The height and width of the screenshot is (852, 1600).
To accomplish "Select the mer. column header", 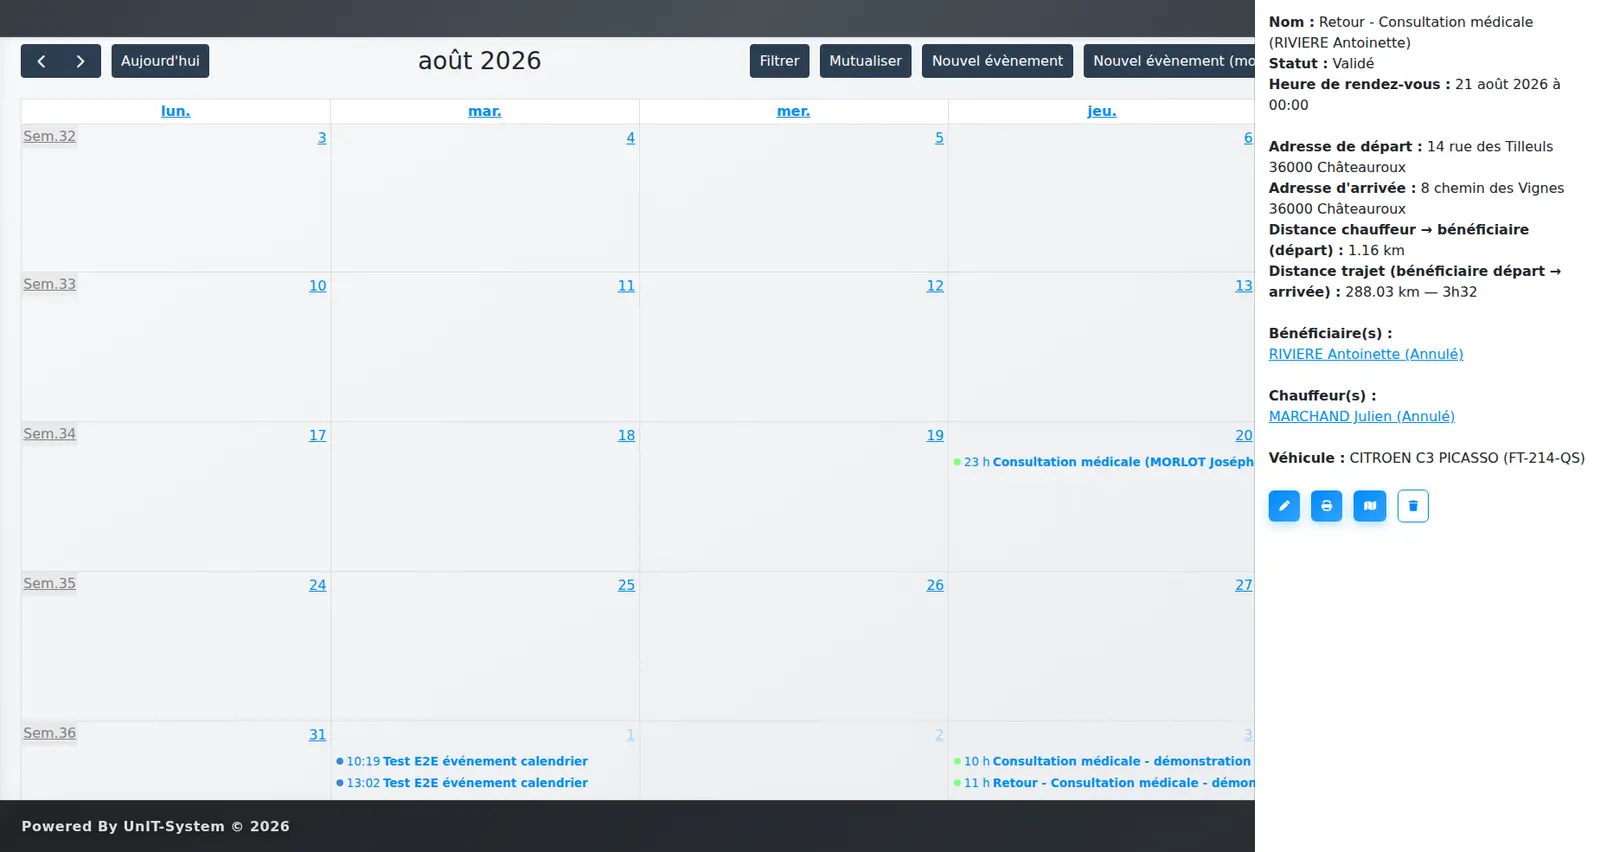I will point(794,111).
